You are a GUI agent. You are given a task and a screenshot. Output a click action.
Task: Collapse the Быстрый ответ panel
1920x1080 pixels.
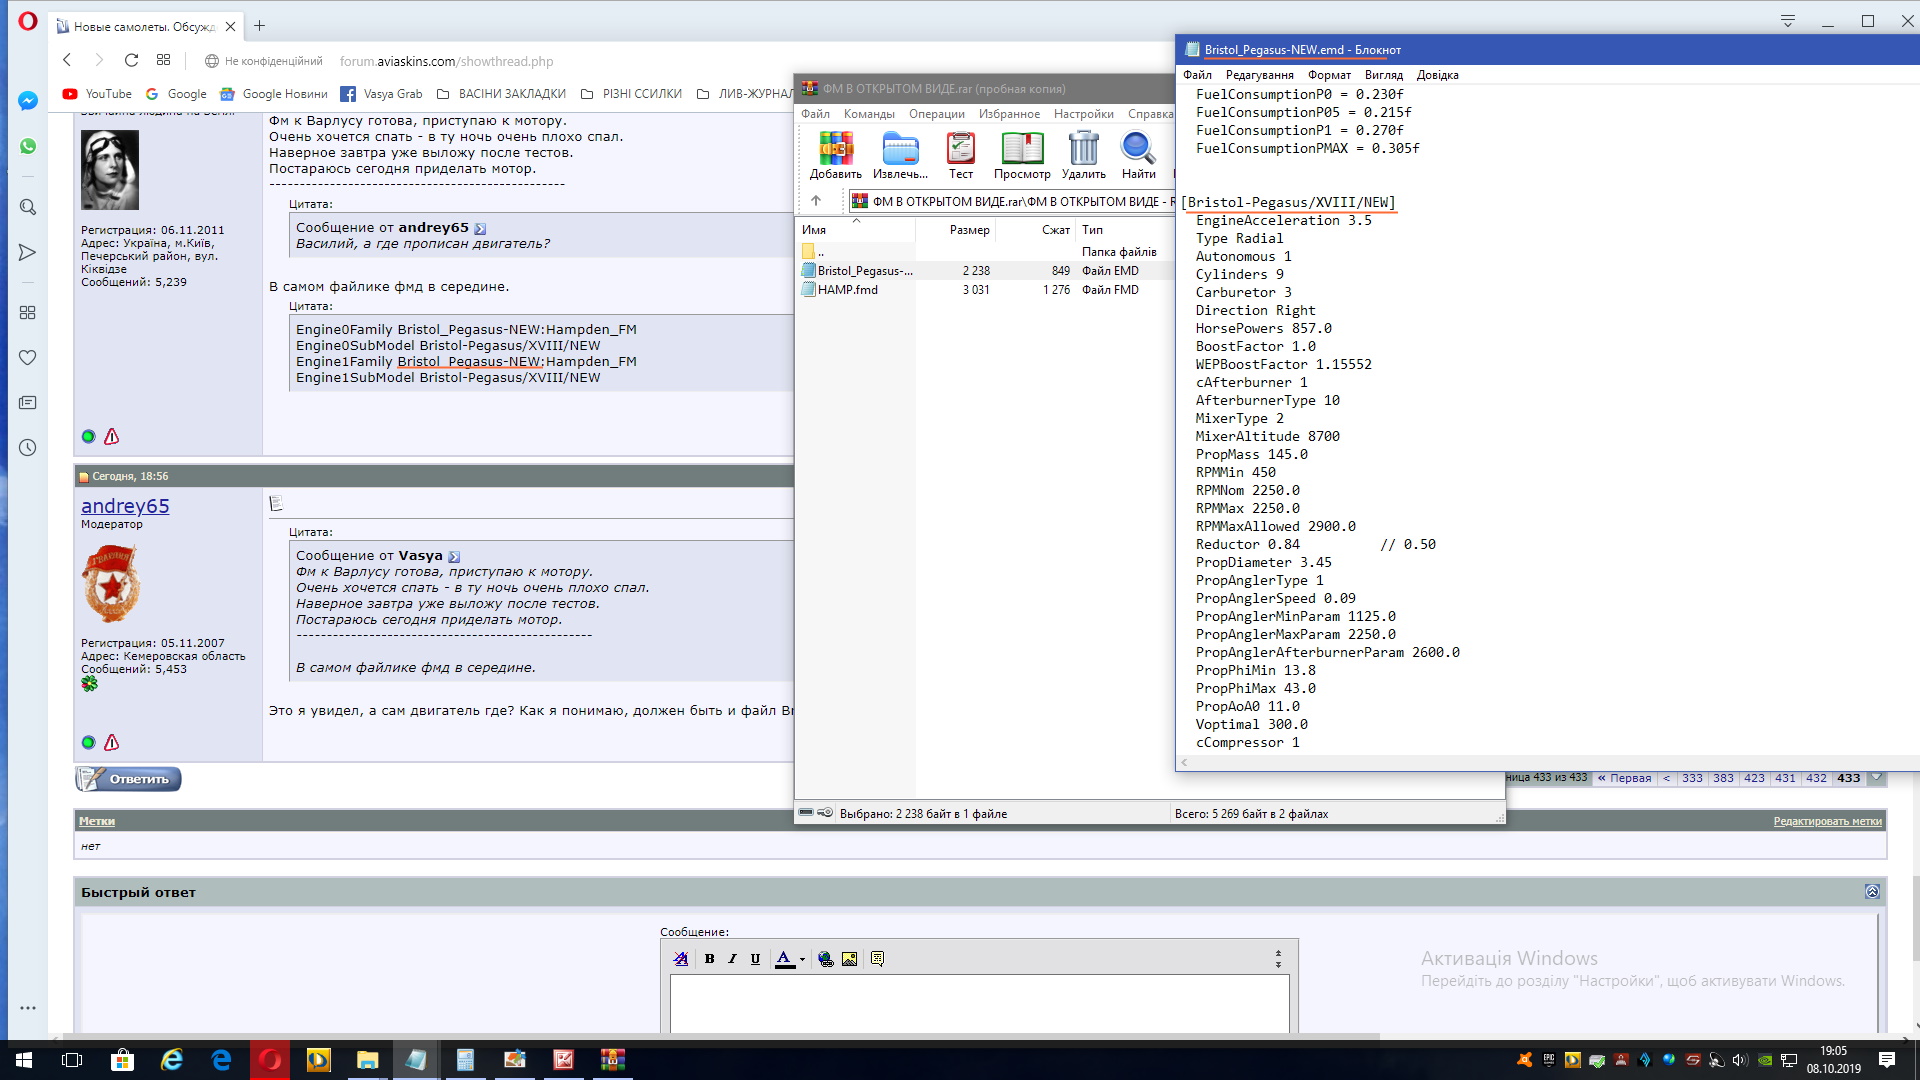click(1872, 892)
